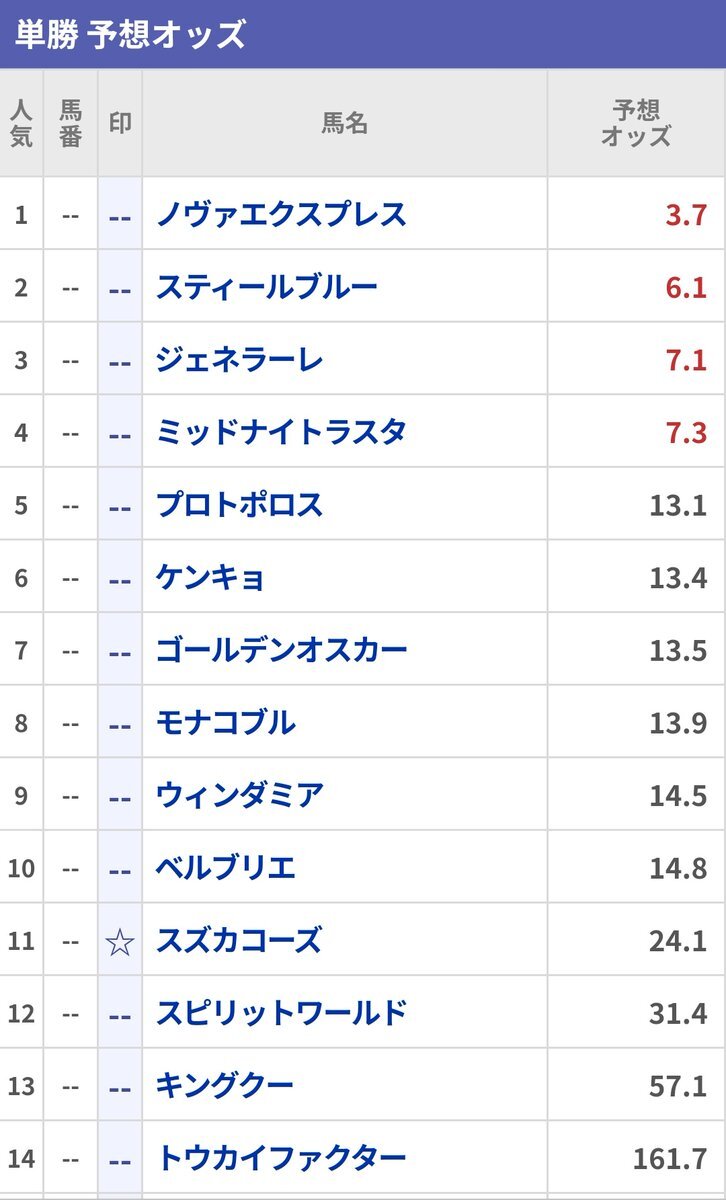726x1200 pixels.
Task: Open the mark selector for スティールブルー
Action: [x=120, y=287]
